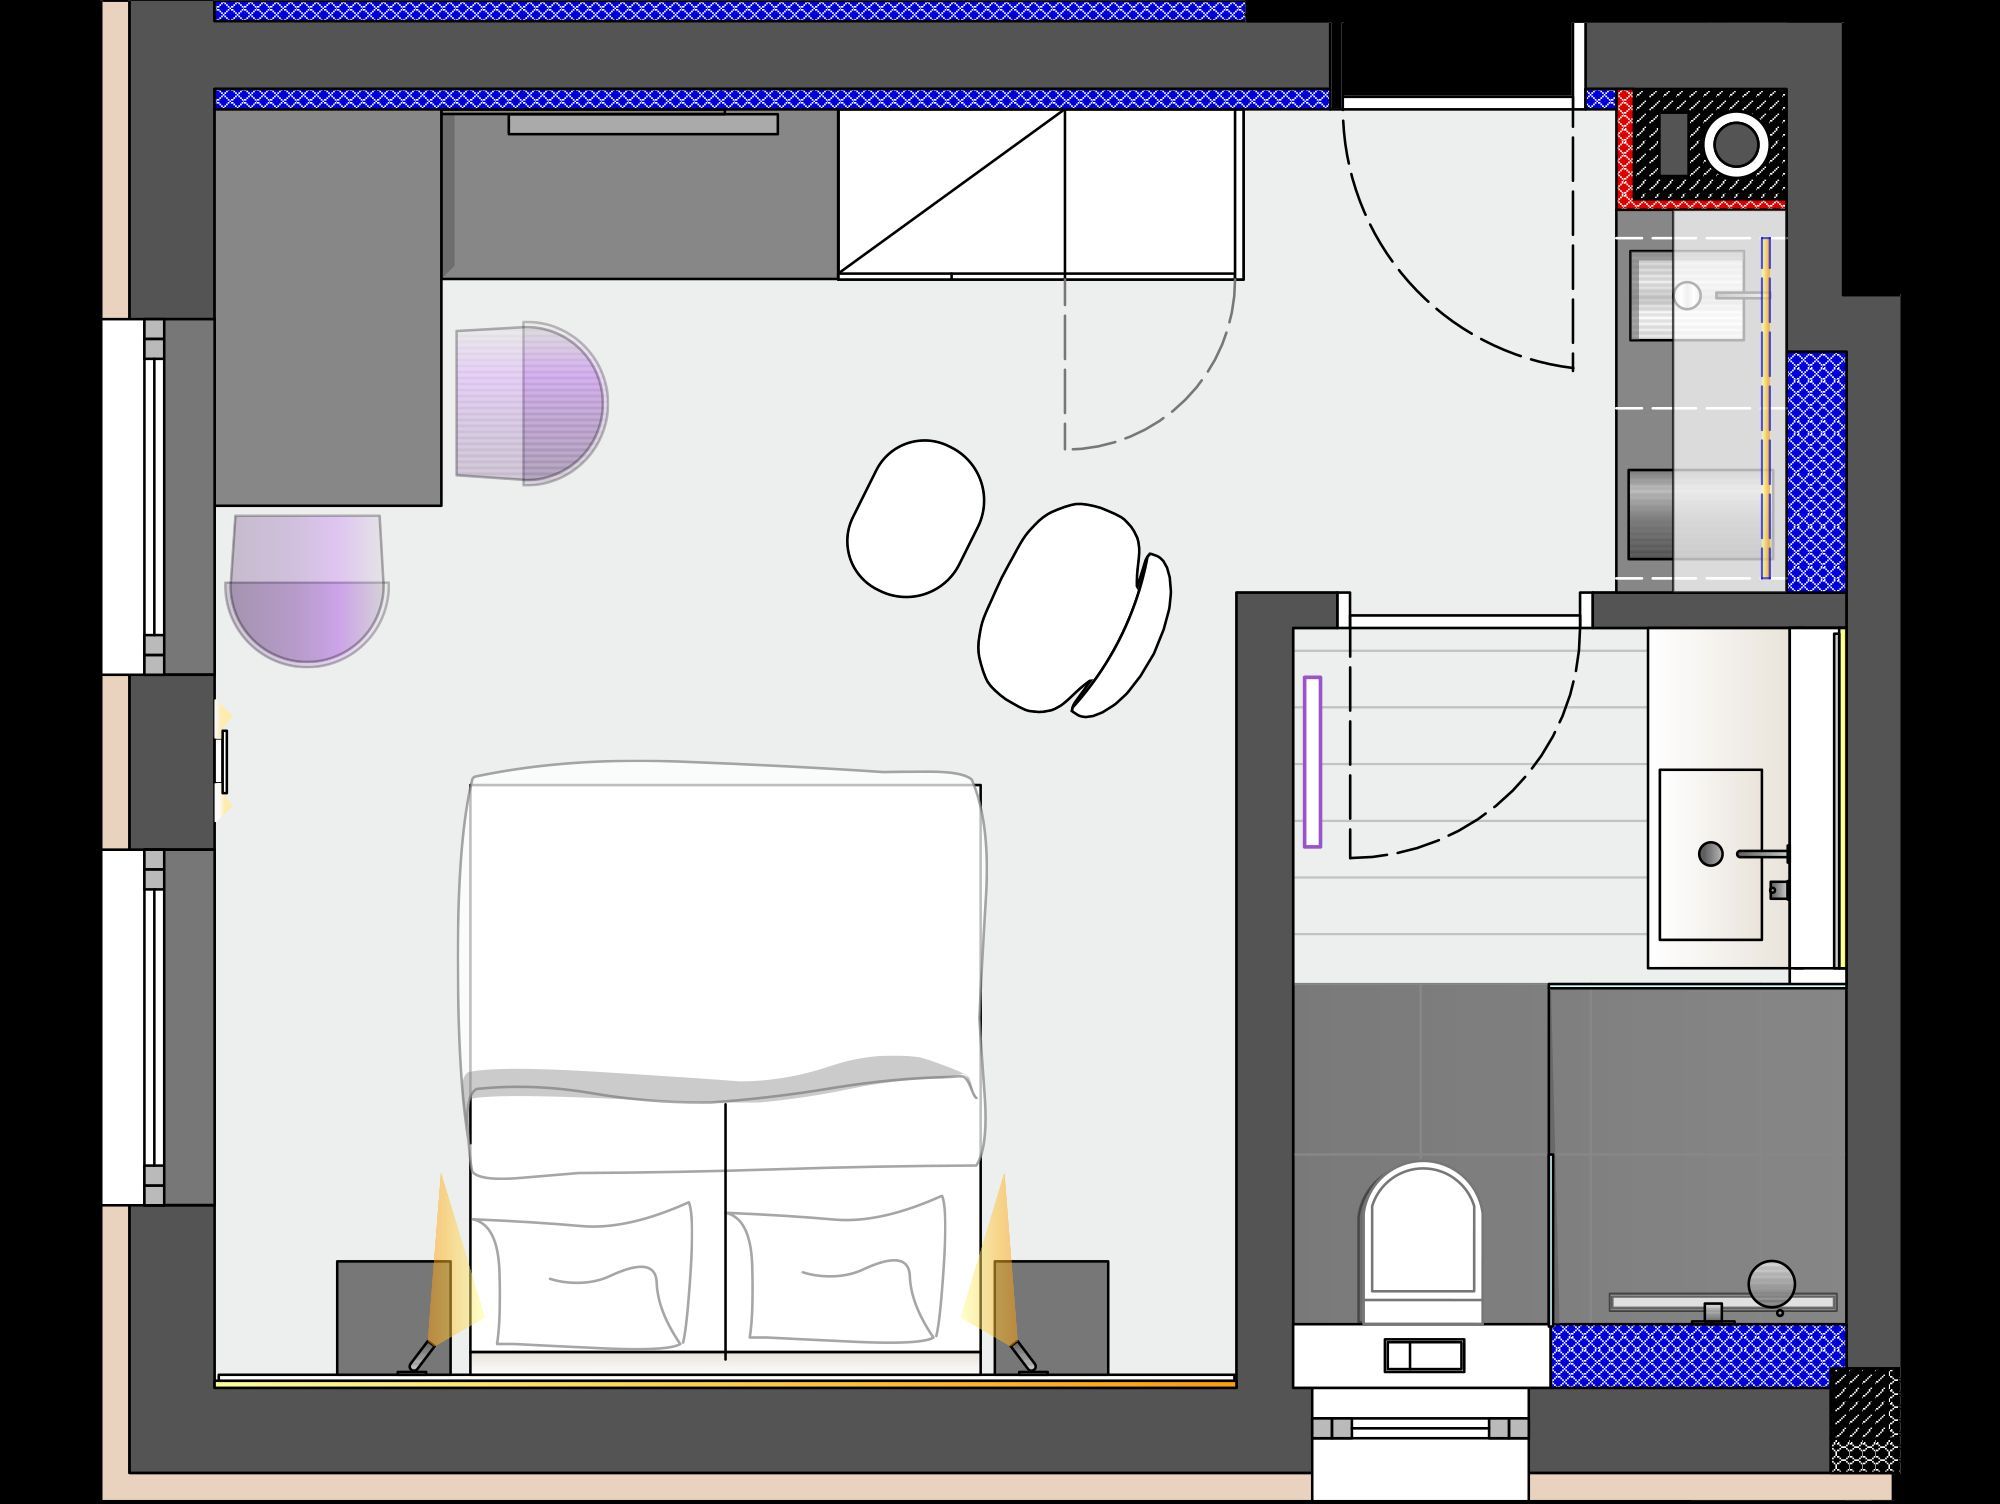This screenshot has width=2000, height=1504.
Task: Click the blue hatched insulation beside kitchenette
Action: click(1815, 470)
